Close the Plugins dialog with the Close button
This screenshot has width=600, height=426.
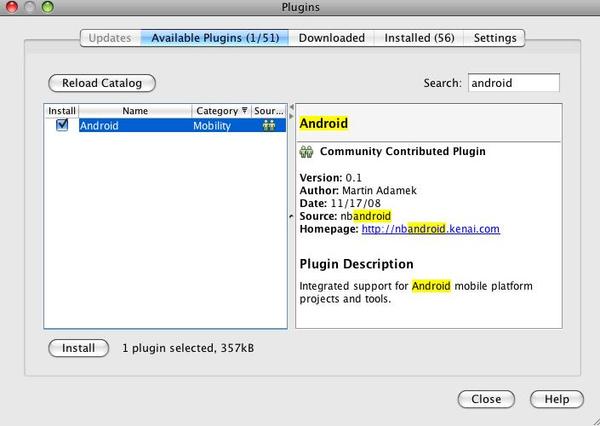coord(486,399)
